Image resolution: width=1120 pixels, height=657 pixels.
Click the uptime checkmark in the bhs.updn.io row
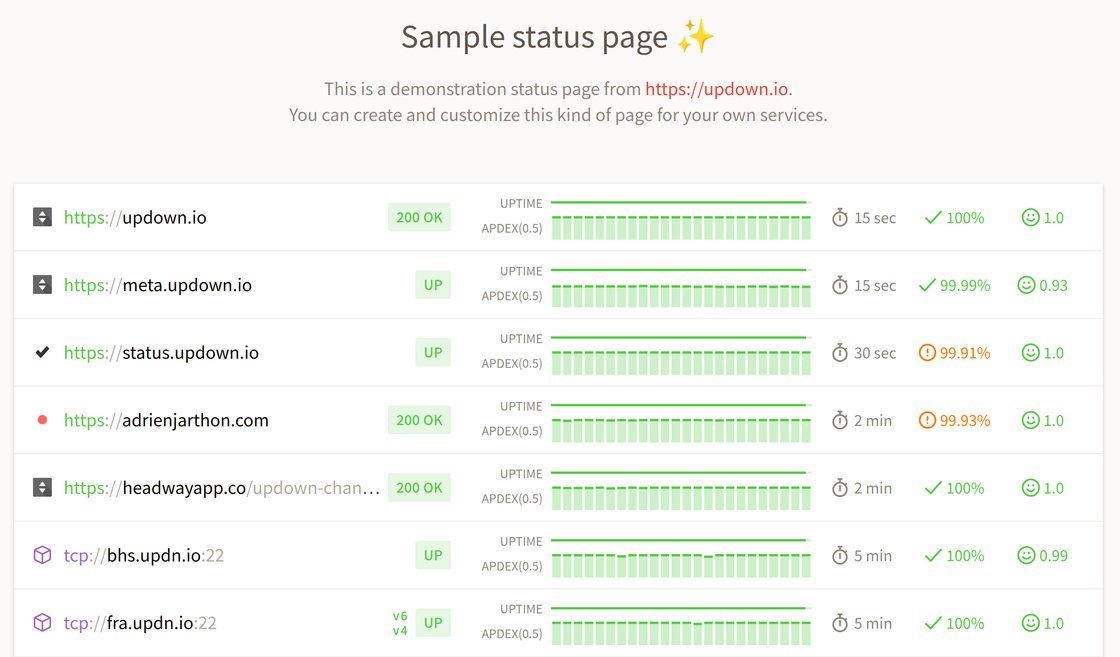pyautogui.click(x=933, y=555)
